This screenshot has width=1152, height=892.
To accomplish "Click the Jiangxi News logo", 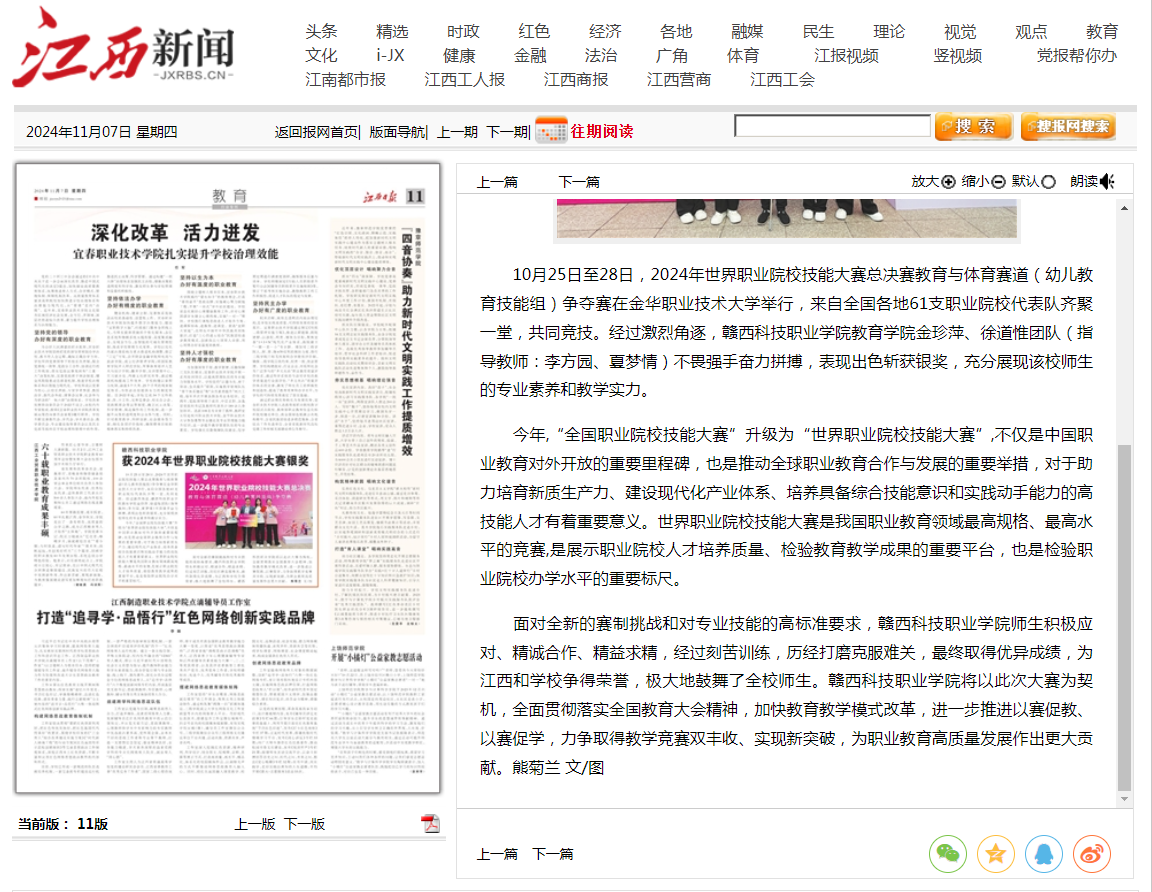I will coord(124,48).
